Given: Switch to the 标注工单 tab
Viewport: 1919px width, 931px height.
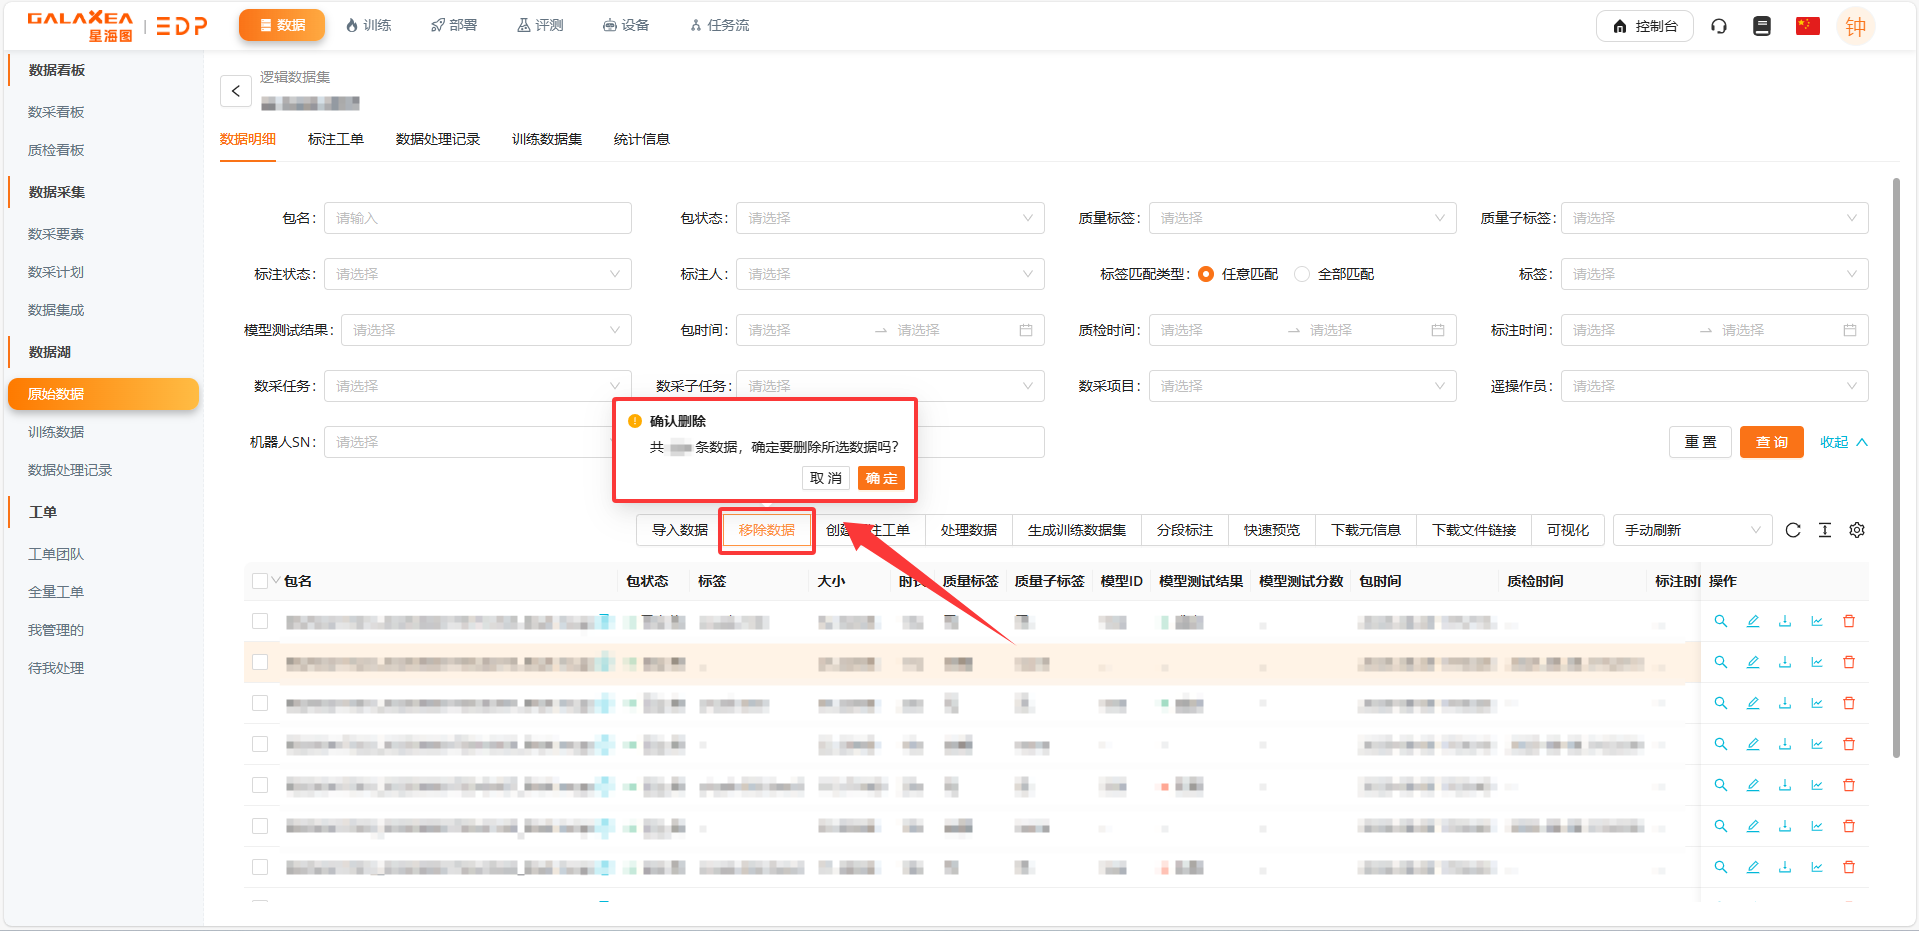Looking at the screenshot, I should [x=335, y=139].
